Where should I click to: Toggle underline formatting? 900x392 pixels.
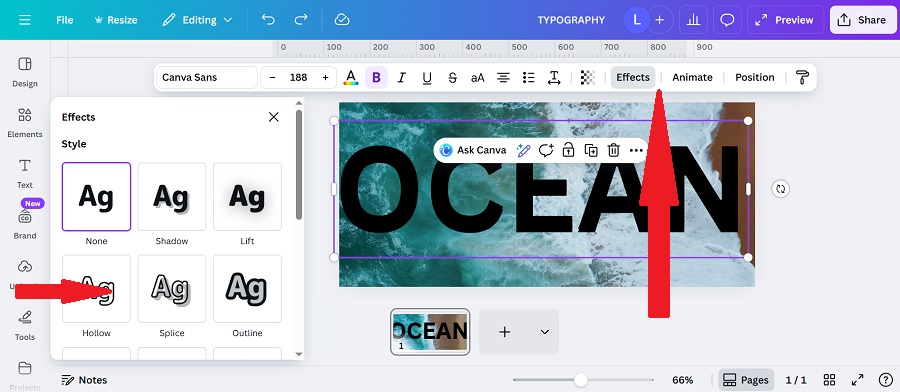[427, 77]
